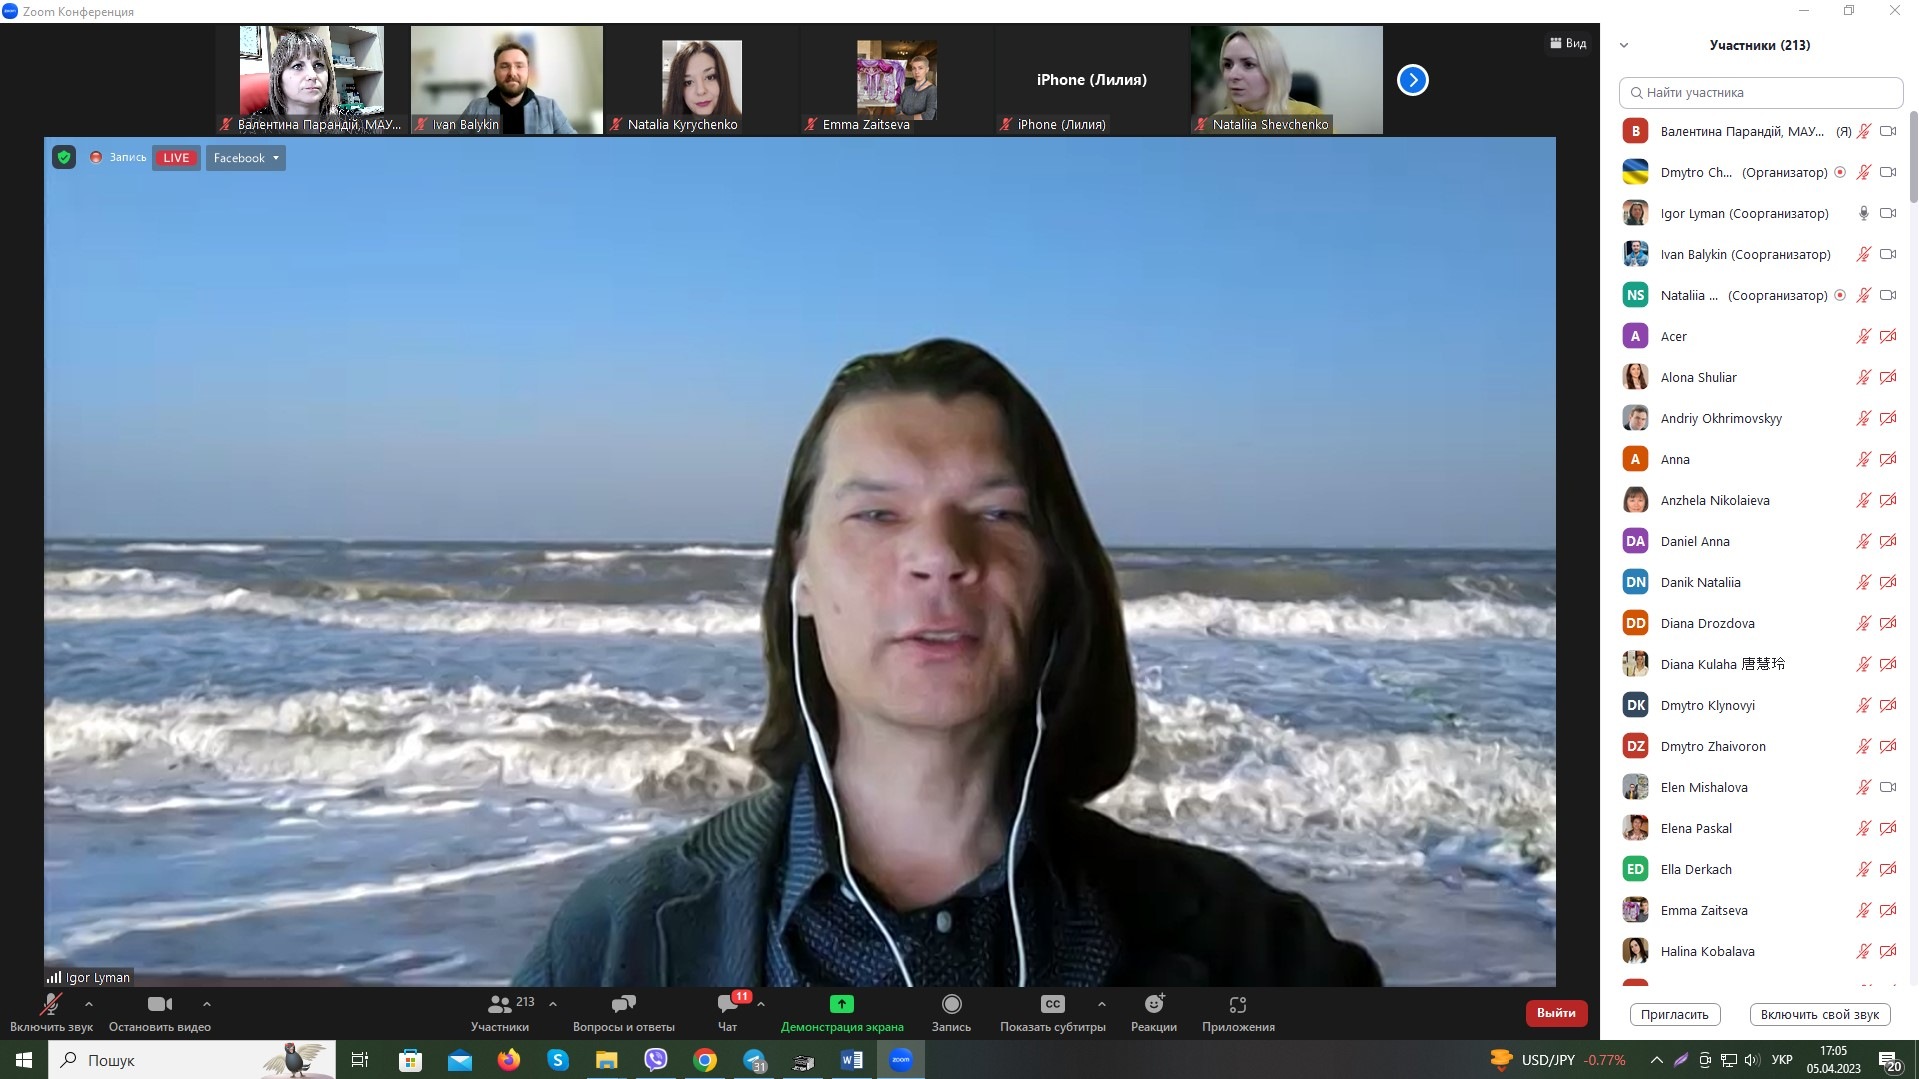Click camera icon for Elen Mishalova

click(1888, 787)
